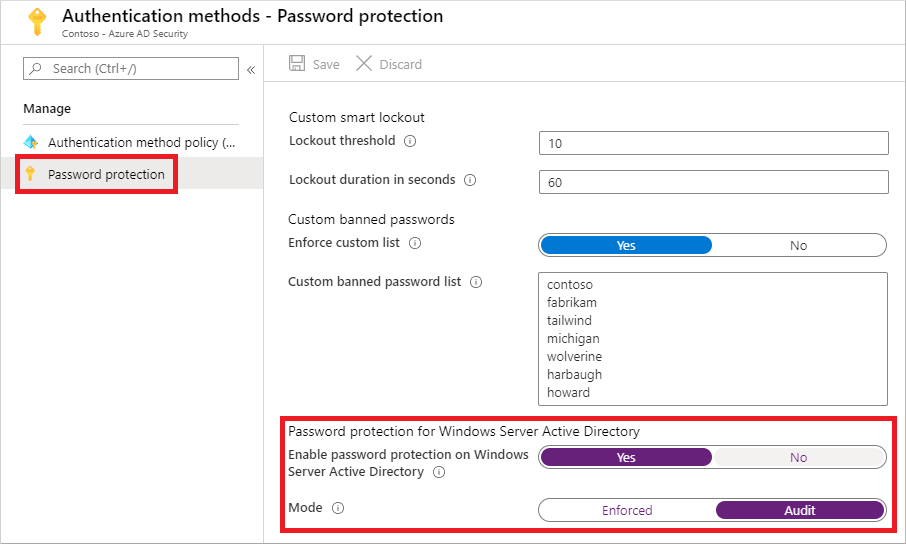The image size is (906, 544).
Task: Click the Save disk icon
Action: [297, 64]
